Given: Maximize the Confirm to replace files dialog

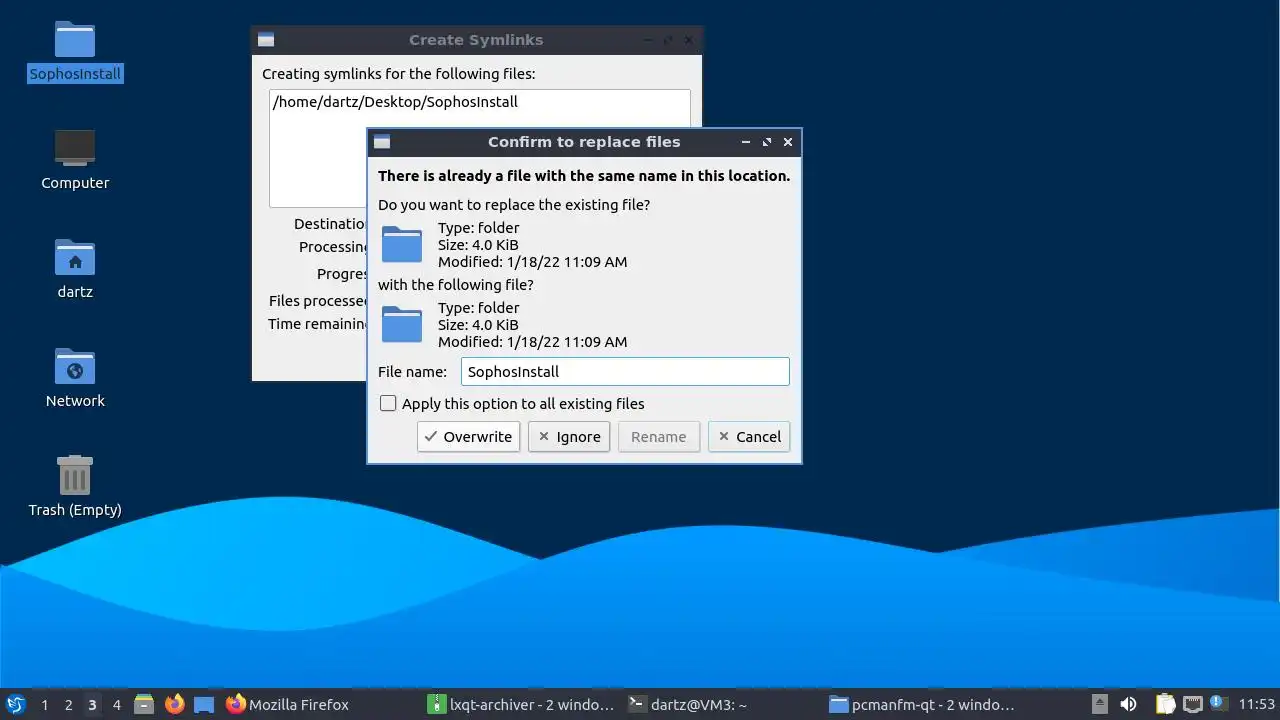Looking at the screenshot, I should pyautogui.click(x=767, y=142).
